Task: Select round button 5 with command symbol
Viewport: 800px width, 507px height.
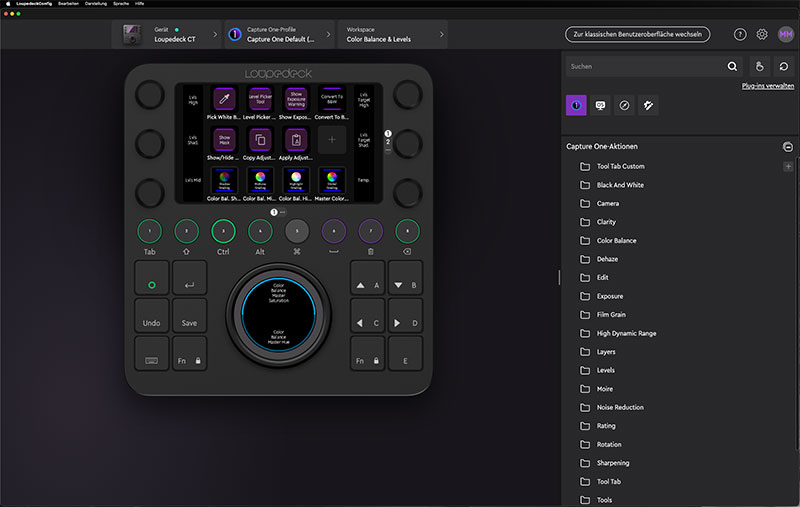Action: (297, 231)
